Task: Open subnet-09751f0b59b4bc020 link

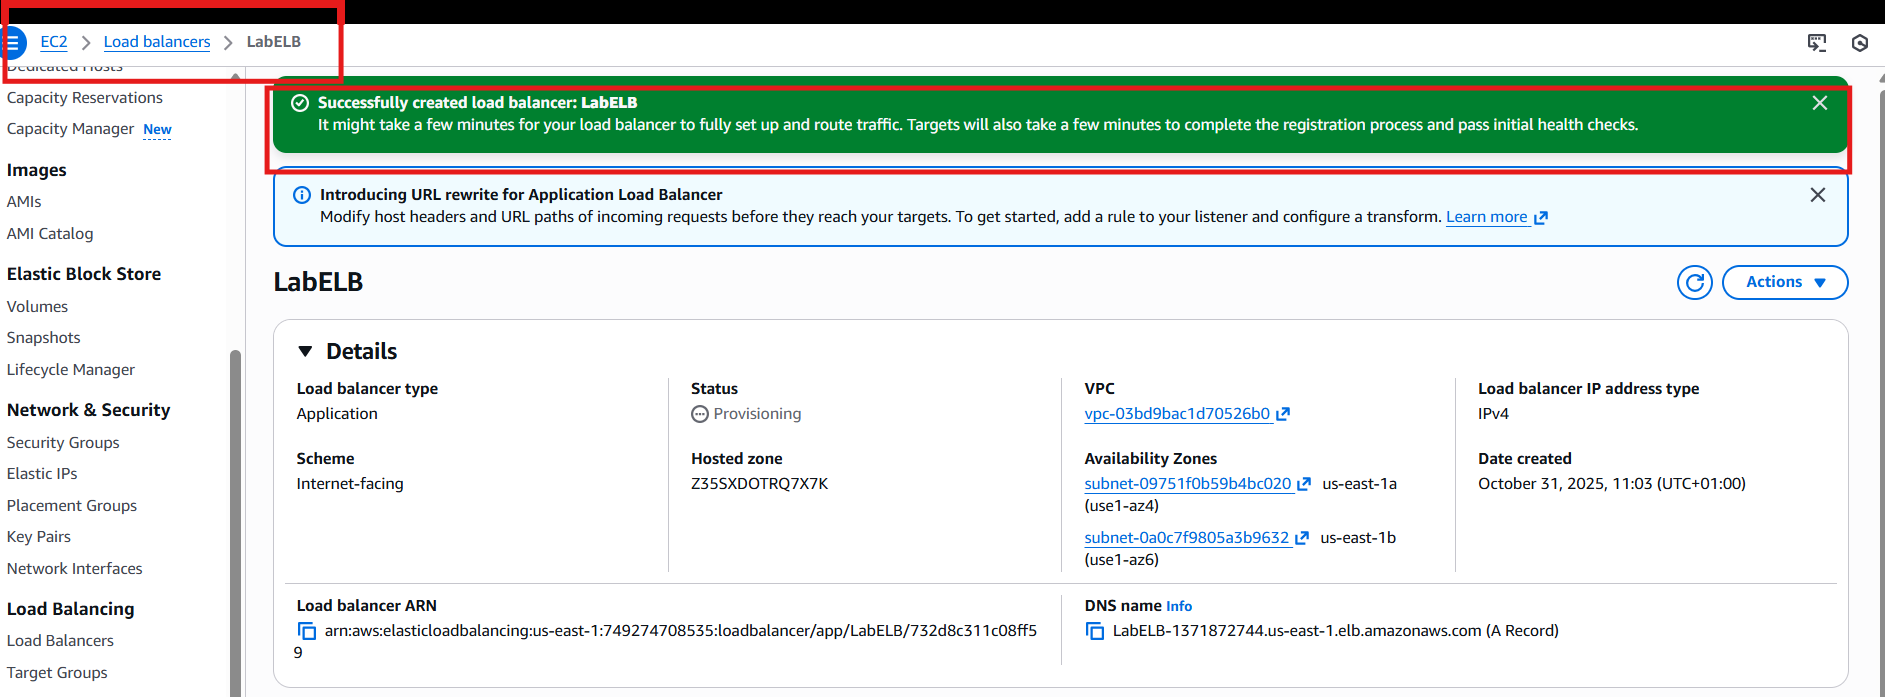Action: pos(1187,484)
